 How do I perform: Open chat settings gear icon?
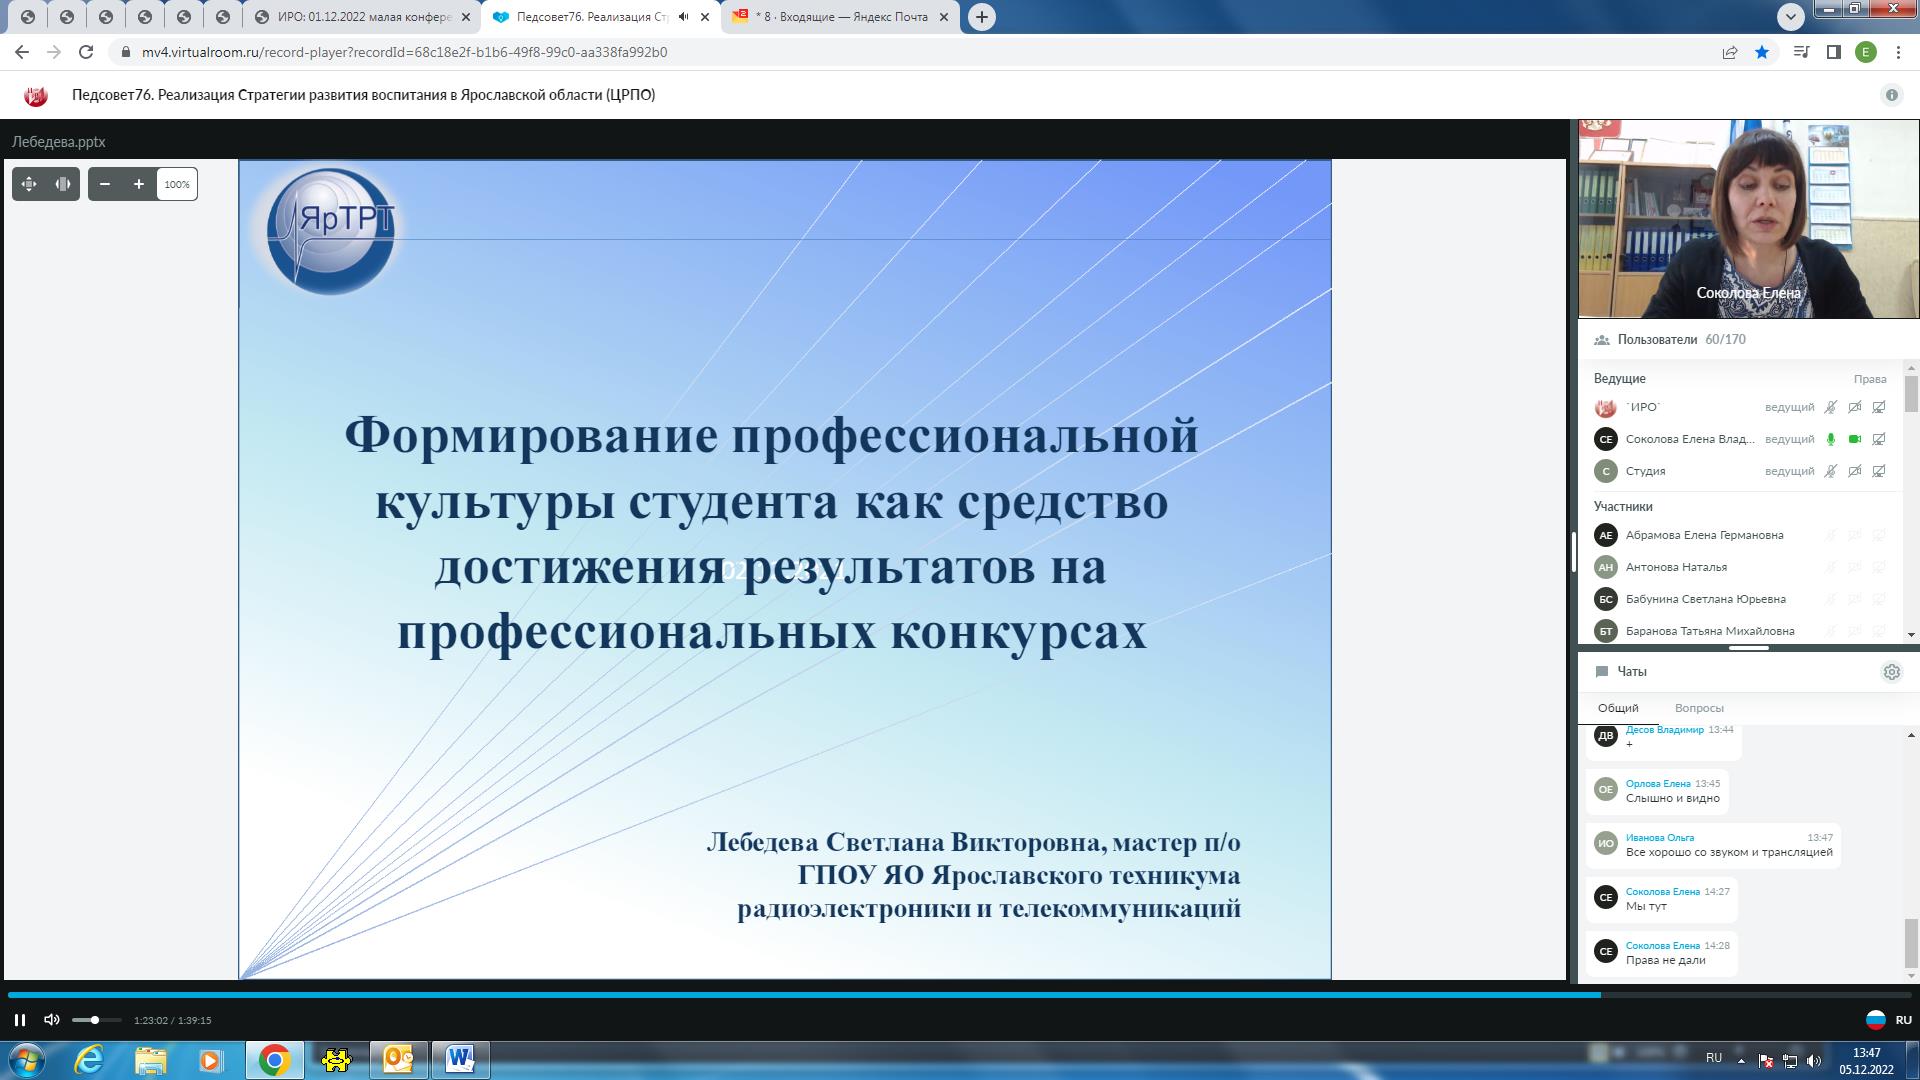point(1892,672)
